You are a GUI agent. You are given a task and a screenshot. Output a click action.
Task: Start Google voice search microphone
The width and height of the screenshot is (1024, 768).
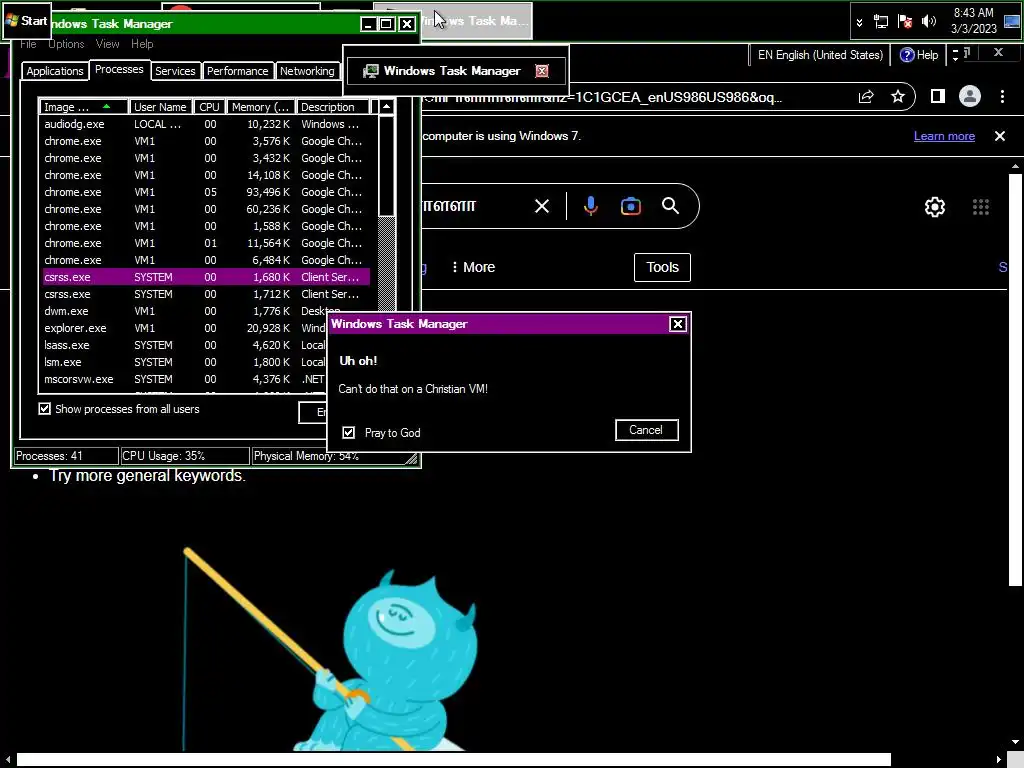tap(590, 206)
